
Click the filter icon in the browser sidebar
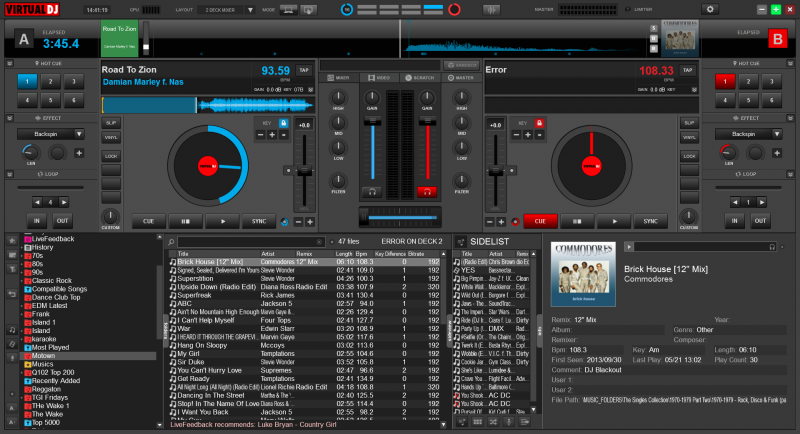tap(12, 269)
